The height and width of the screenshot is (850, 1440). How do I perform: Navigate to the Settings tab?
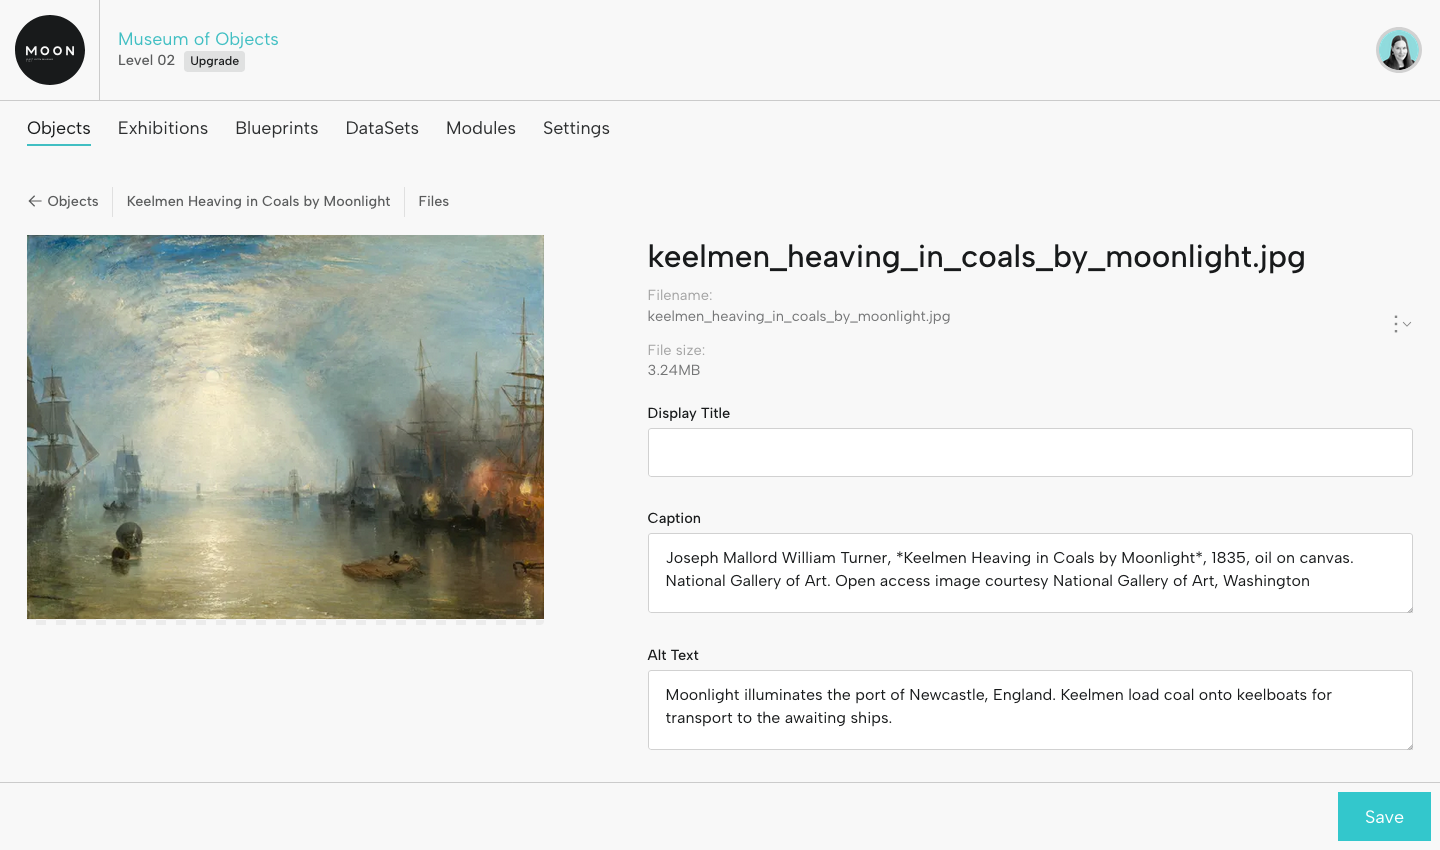click(x=576, y=128)
